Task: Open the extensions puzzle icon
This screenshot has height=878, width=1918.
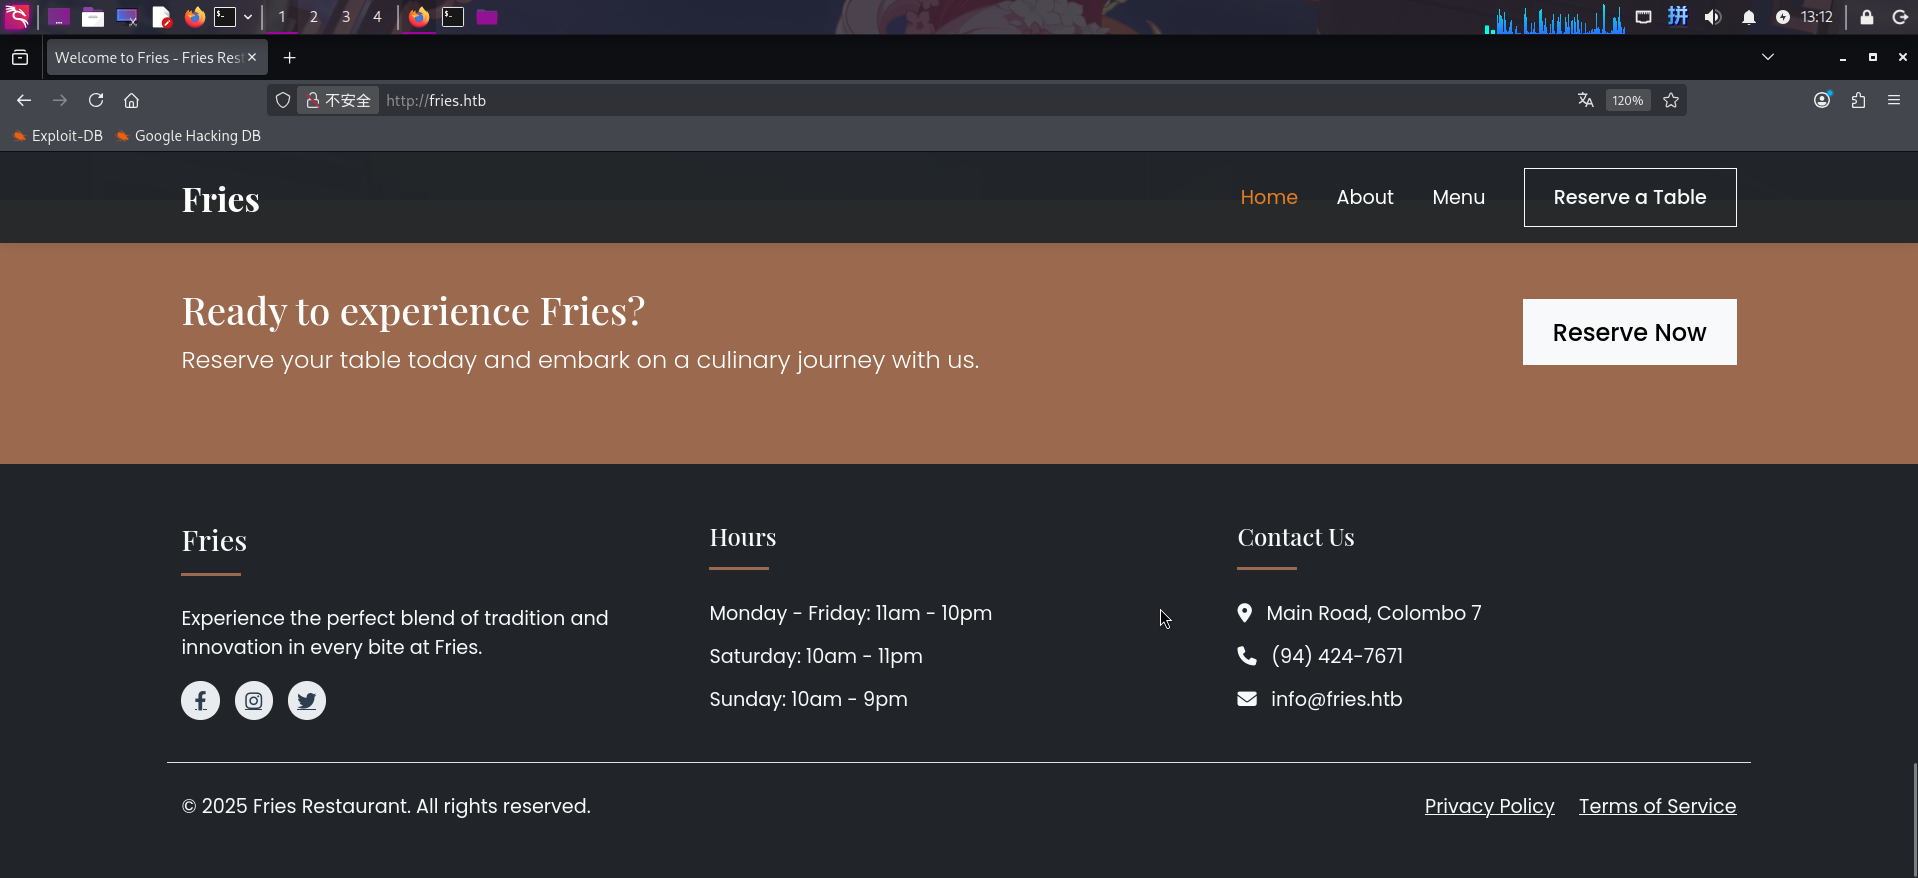Action: (1858, 100)
